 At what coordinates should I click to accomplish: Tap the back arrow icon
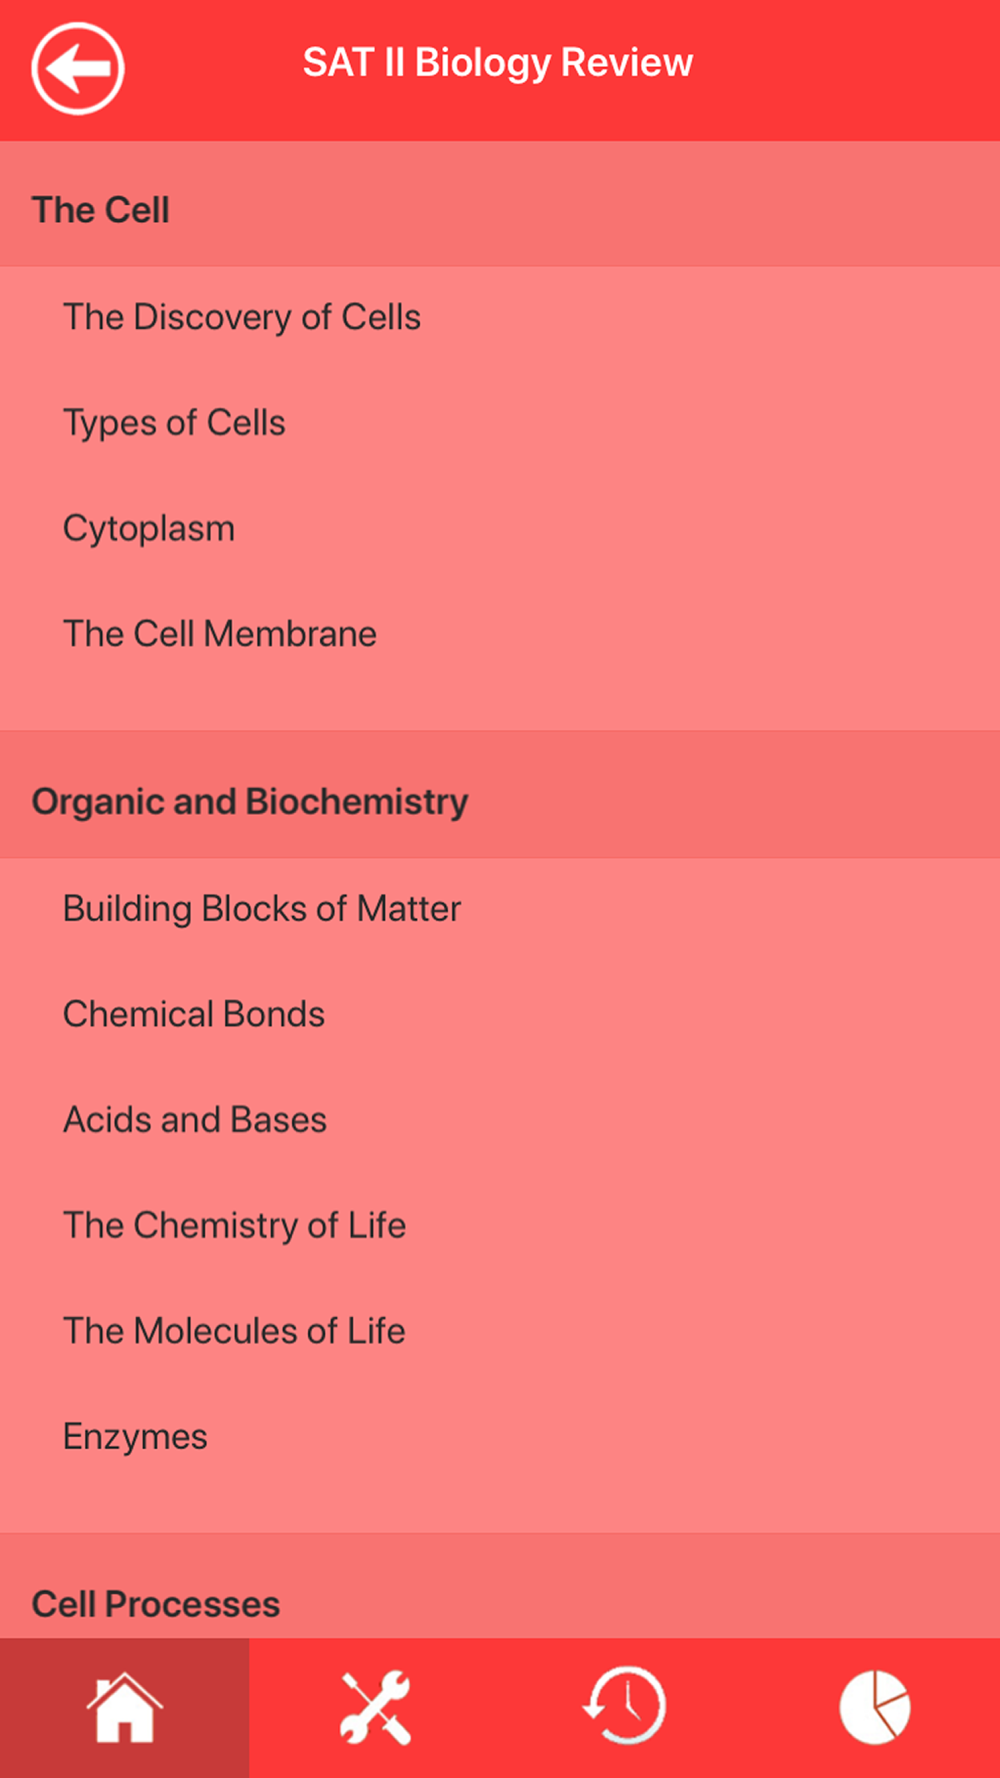(x=78, y=68)
